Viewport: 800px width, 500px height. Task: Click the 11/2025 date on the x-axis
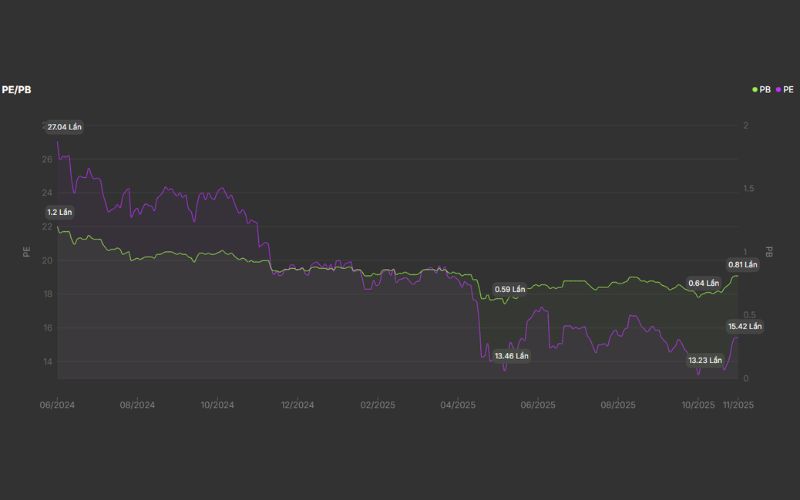point(738,405)
